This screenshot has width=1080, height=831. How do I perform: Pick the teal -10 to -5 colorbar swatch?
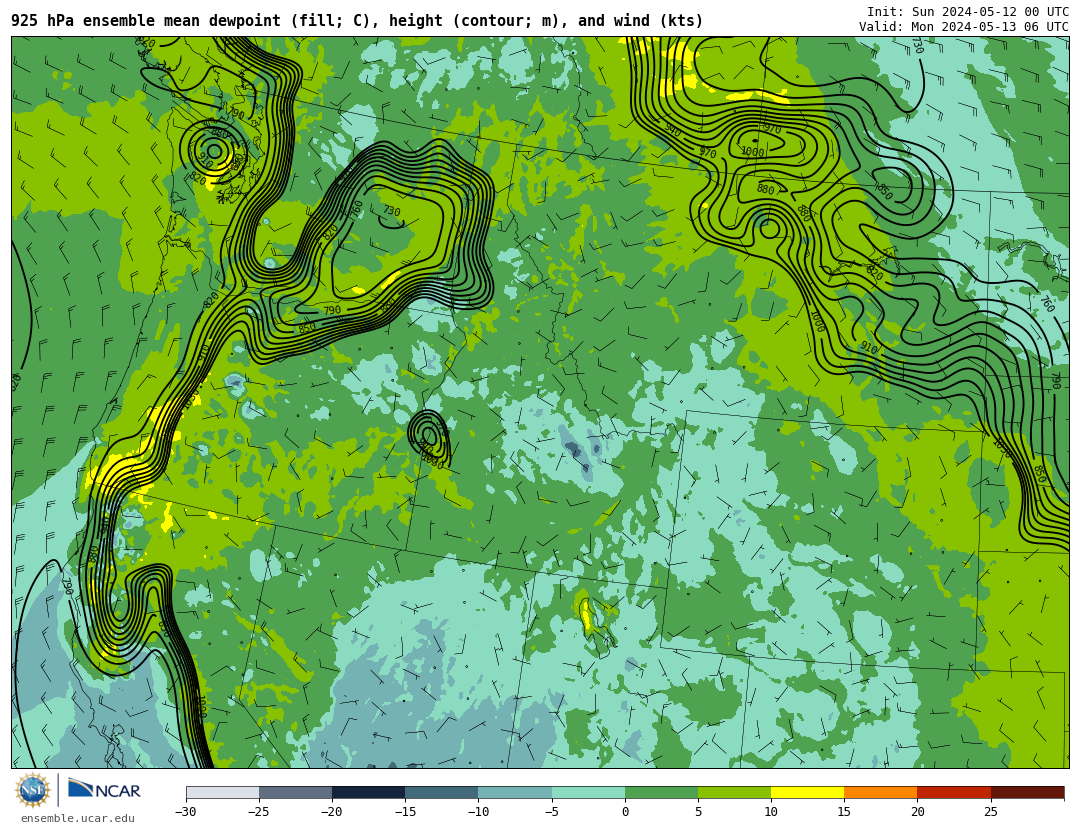click(x=515, y=792)
